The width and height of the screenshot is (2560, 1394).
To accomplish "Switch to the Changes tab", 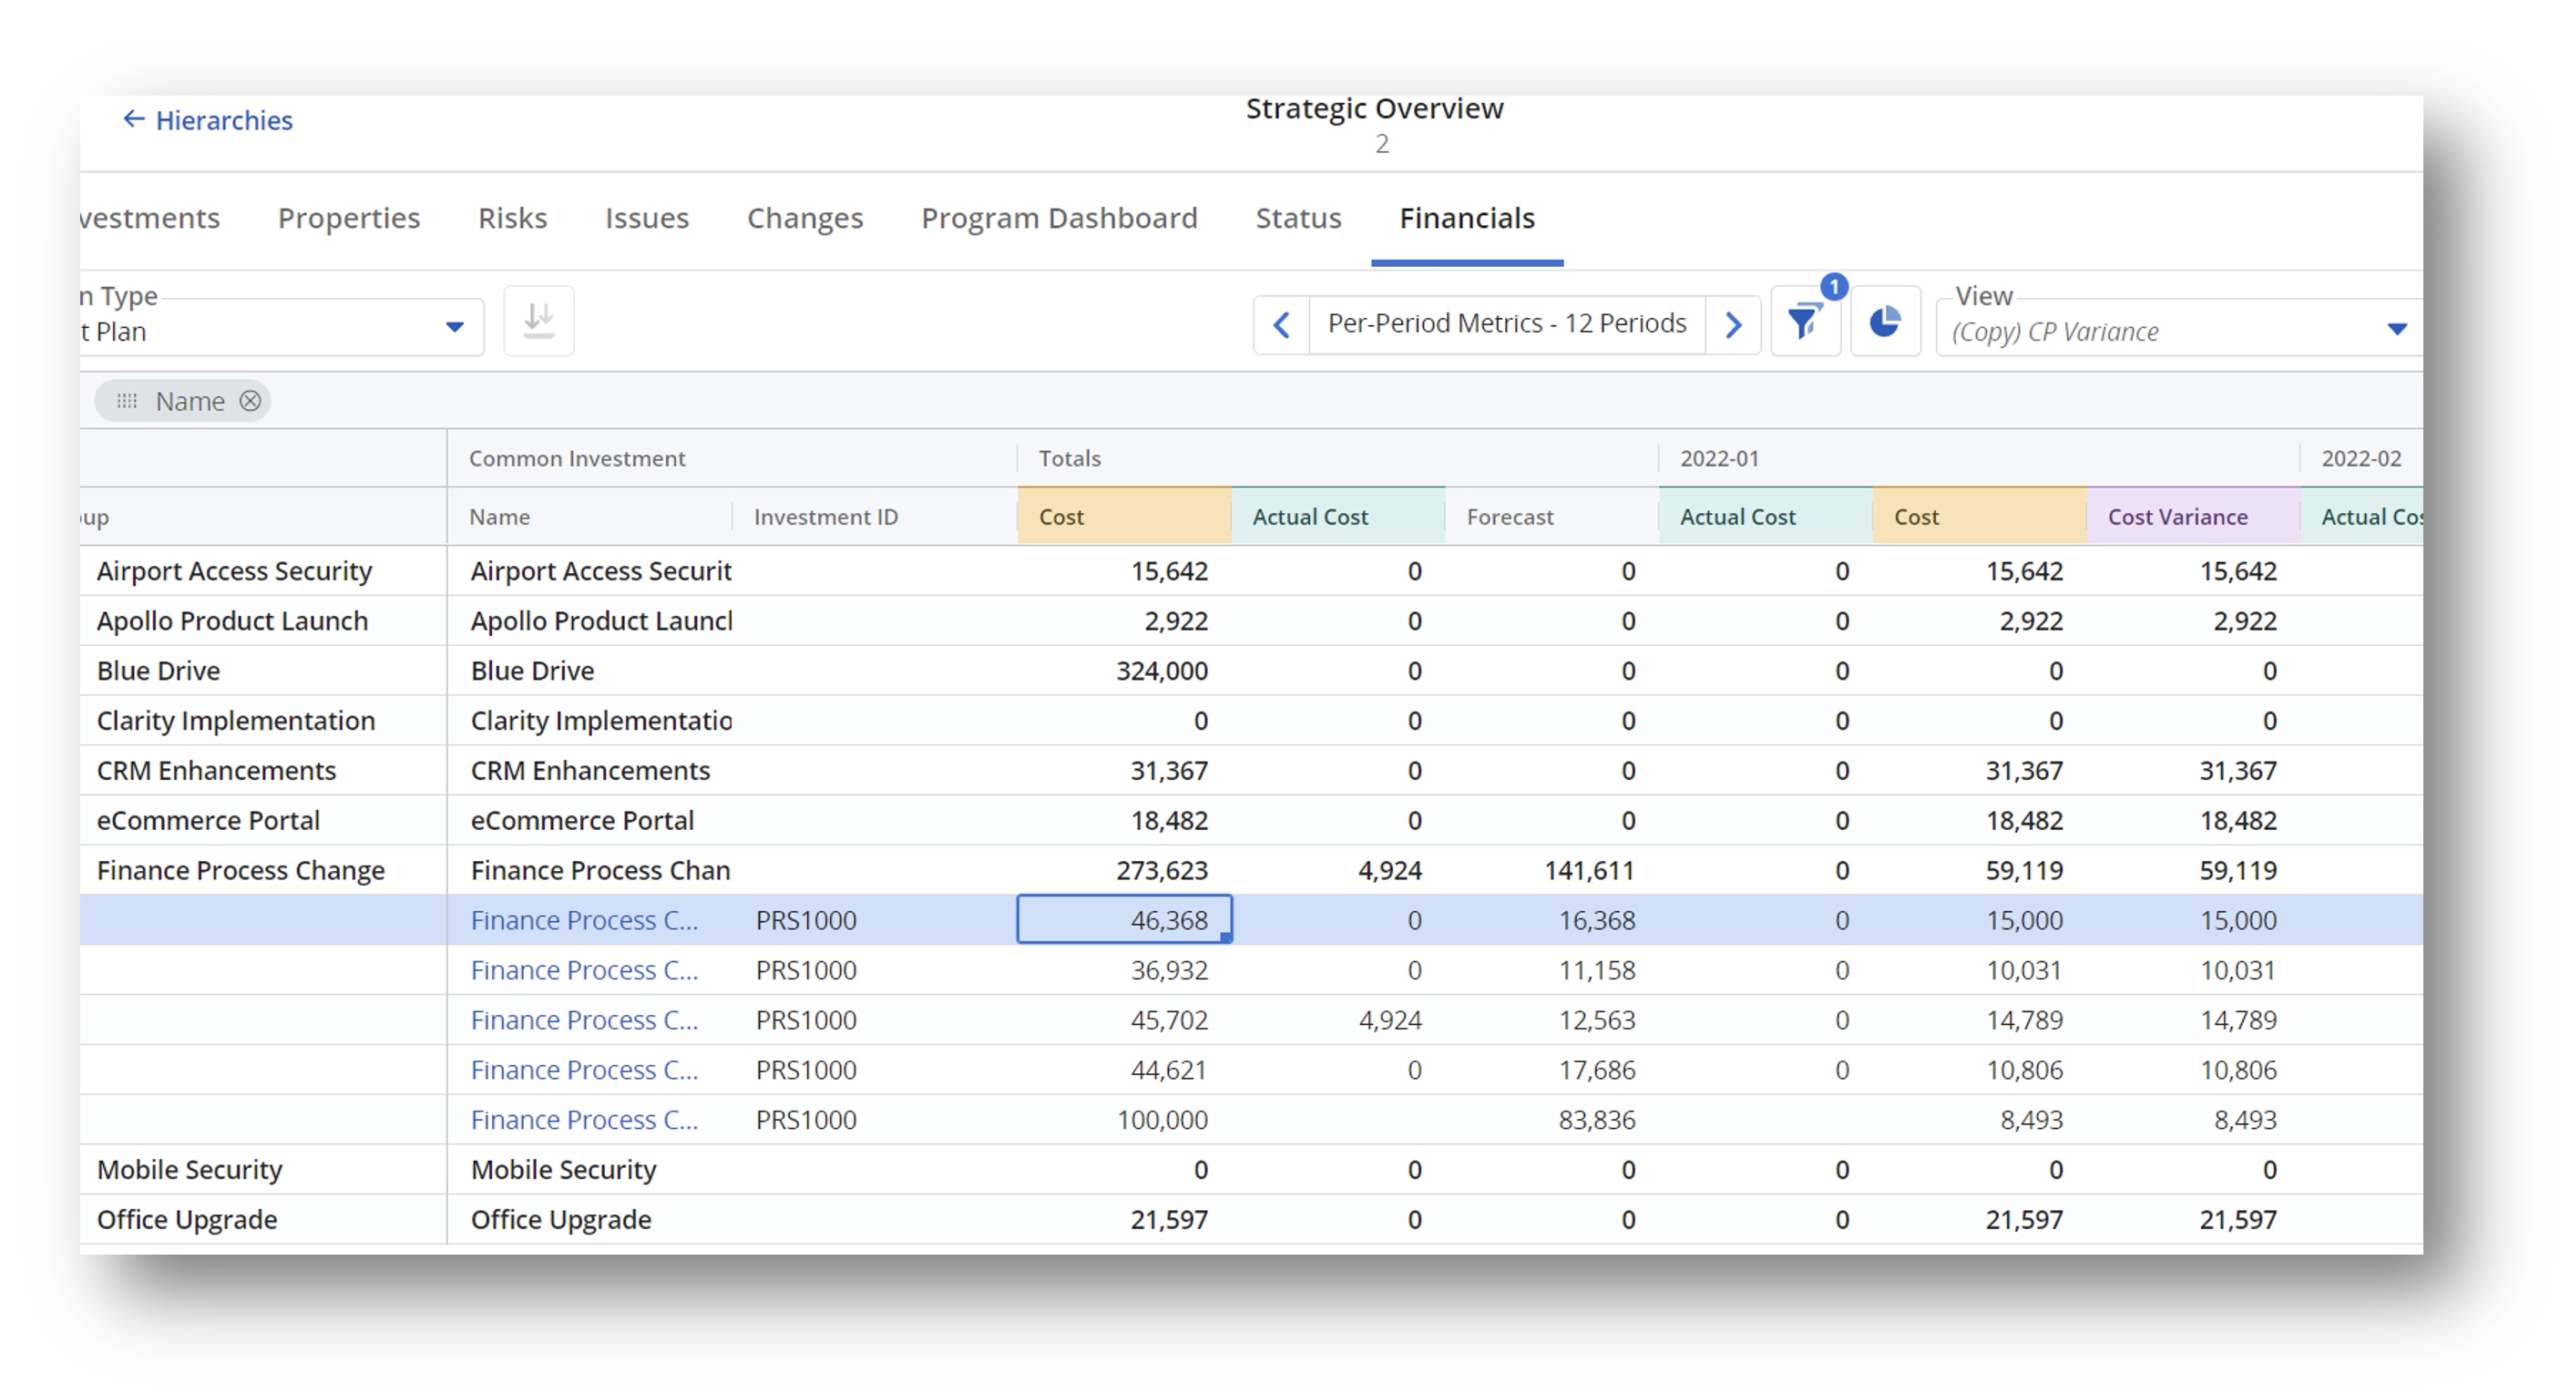I will pyautogui.click(x=805, y=218).
